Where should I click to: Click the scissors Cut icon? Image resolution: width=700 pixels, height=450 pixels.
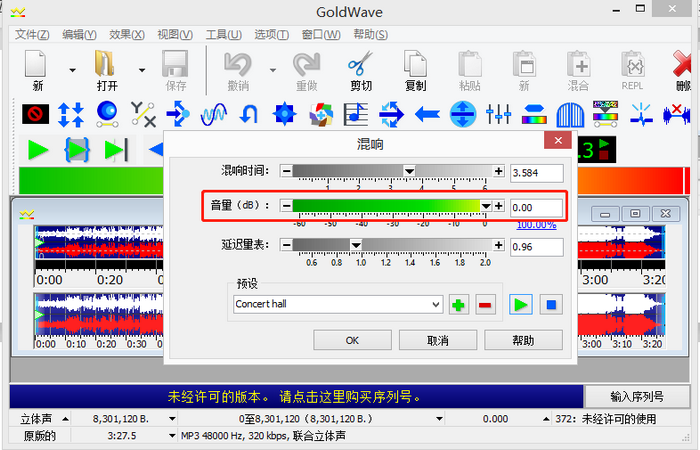click(x=360, y=65)
